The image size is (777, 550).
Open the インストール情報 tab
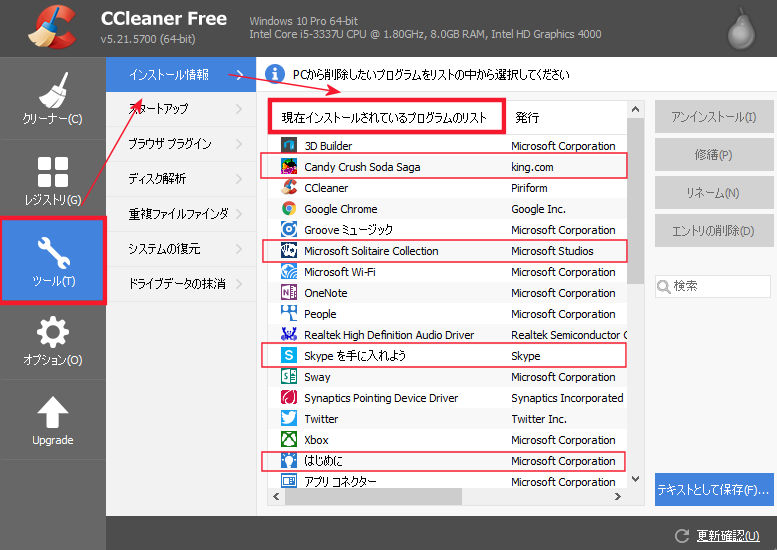pyautogui.click(x=181, y=74)
